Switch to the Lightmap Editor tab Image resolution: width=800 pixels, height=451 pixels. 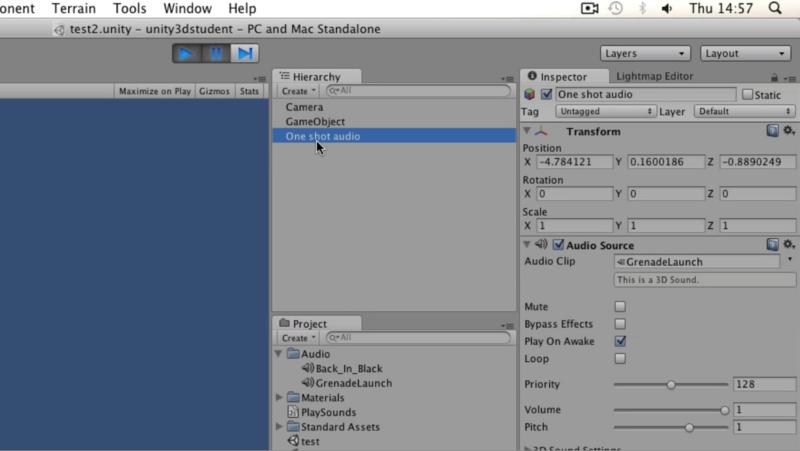pyautogui.click(x=655, y=76)
